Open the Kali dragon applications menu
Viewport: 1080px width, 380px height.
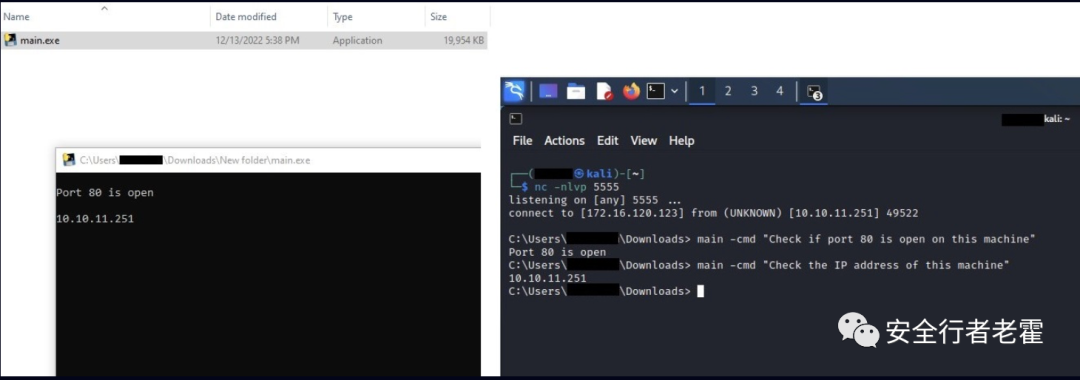(x=514, y=91)
